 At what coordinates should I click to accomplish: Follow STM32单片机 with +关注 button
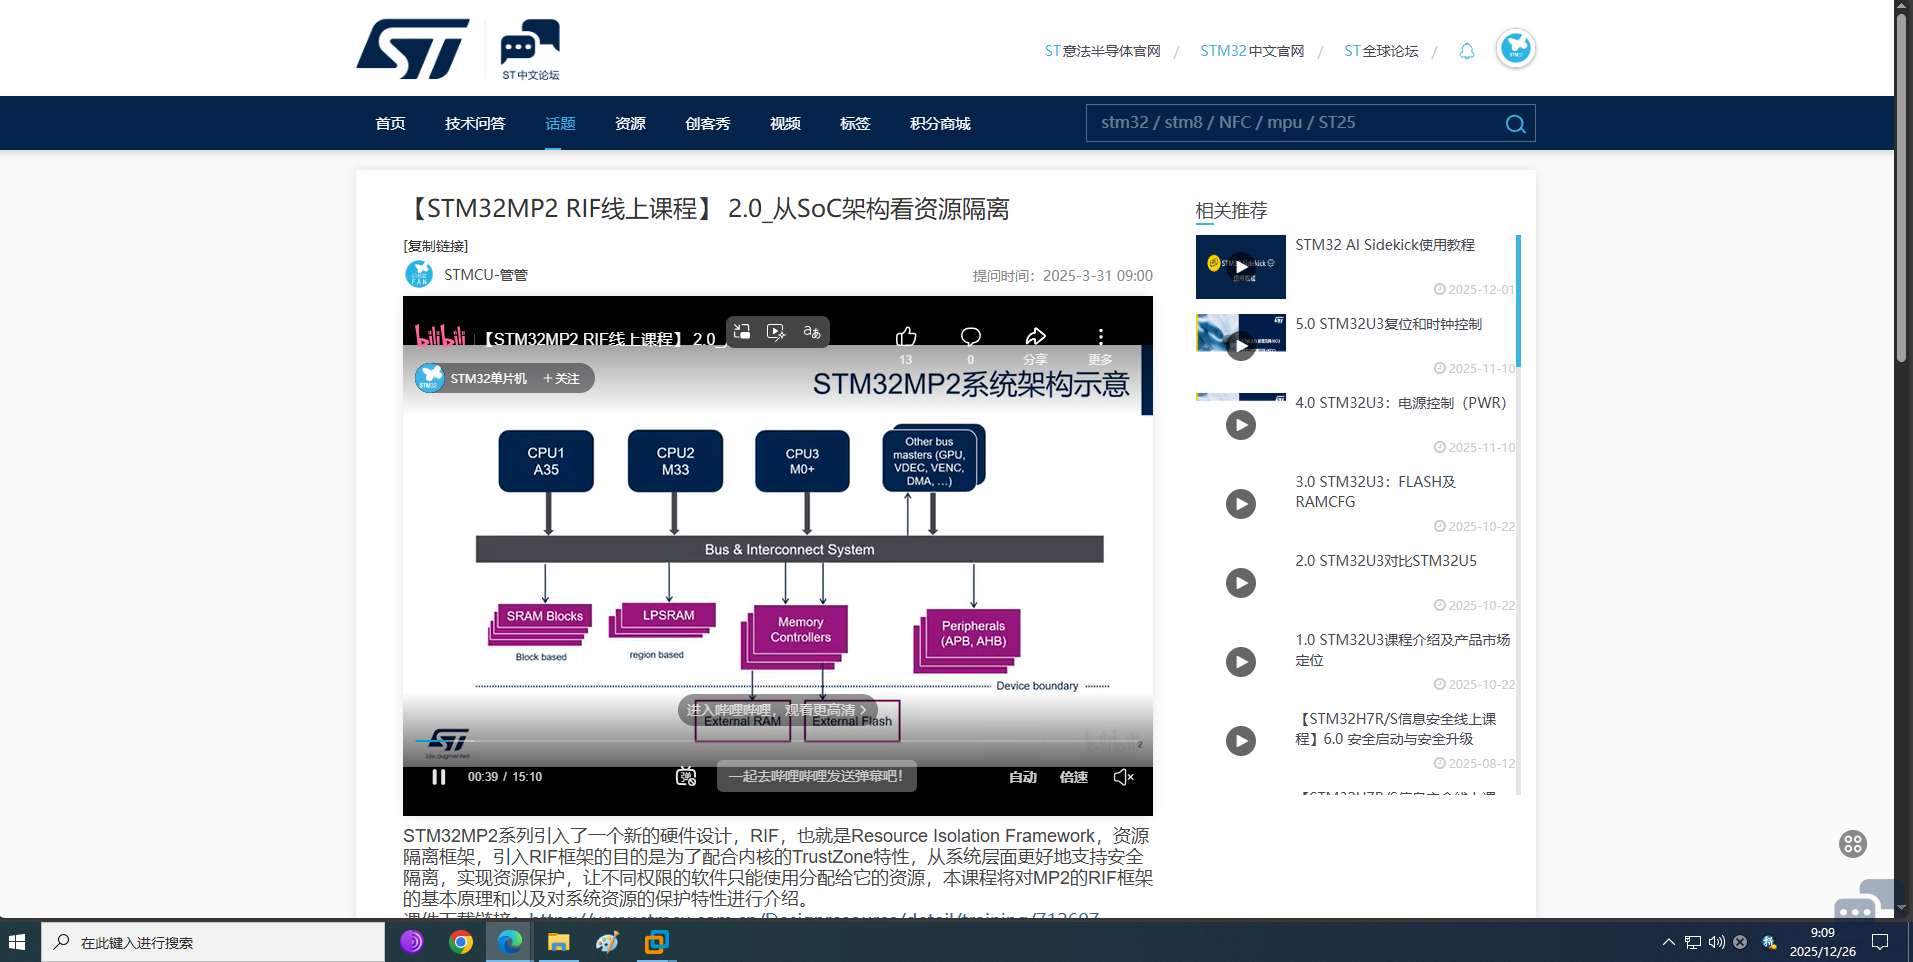point(561,378)
